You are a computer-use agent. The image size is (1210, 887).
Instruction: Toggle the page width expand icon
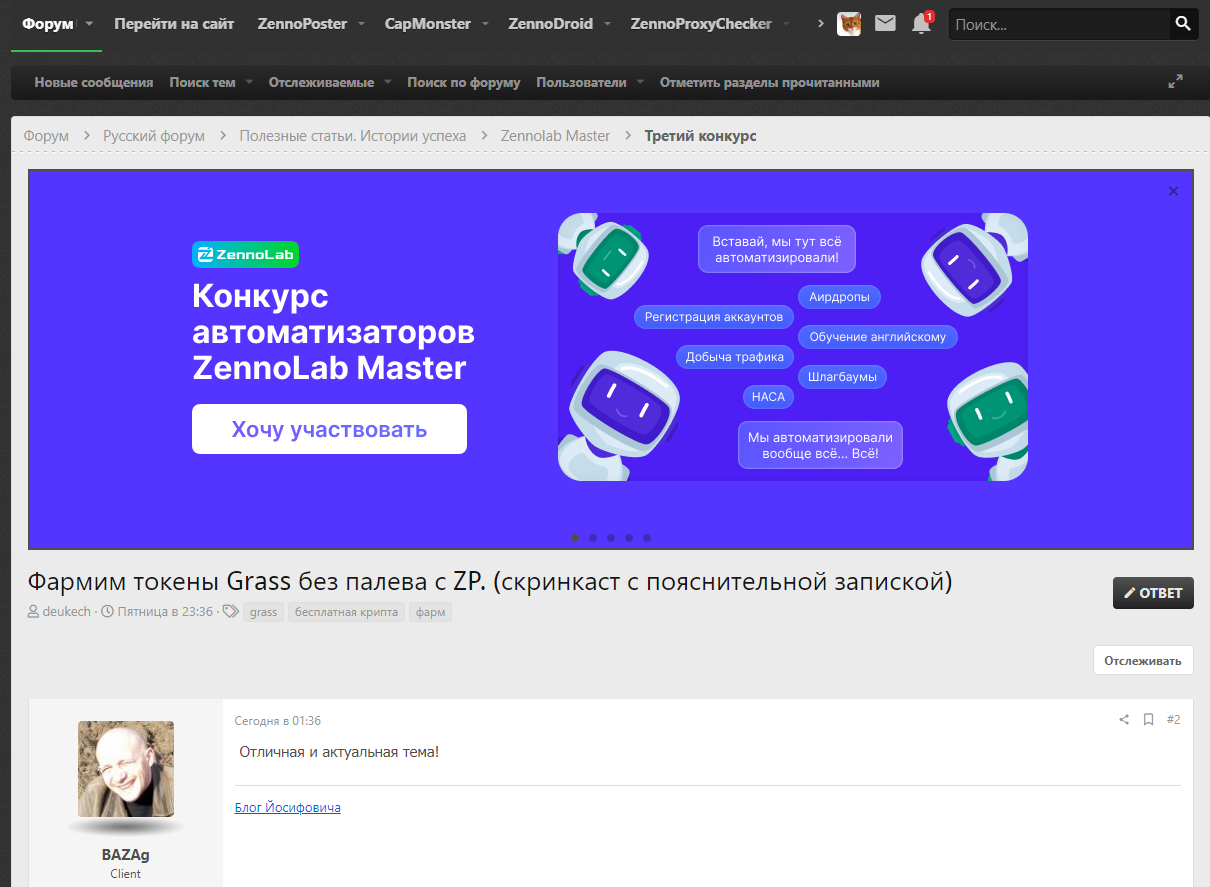1176,82
